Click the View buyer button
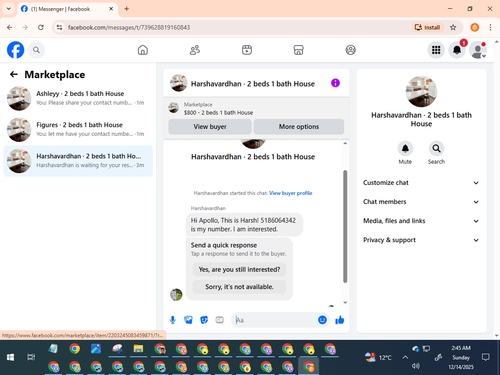This screenshot has width=500, height=375. click(x=210, y=127)
